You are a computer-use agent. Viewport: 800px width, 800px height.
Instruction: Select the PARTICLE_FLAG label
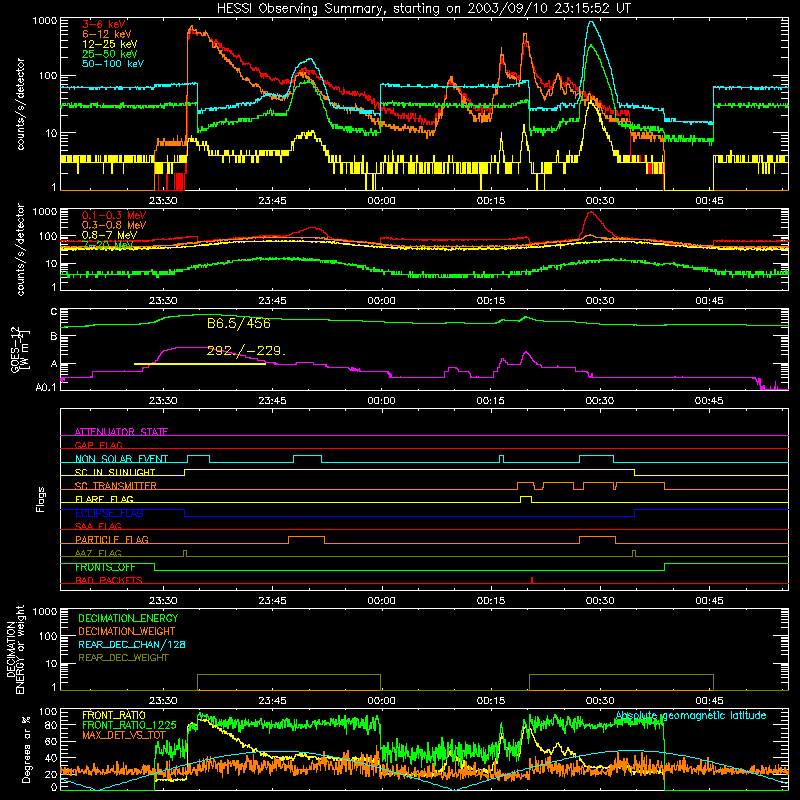112,540
